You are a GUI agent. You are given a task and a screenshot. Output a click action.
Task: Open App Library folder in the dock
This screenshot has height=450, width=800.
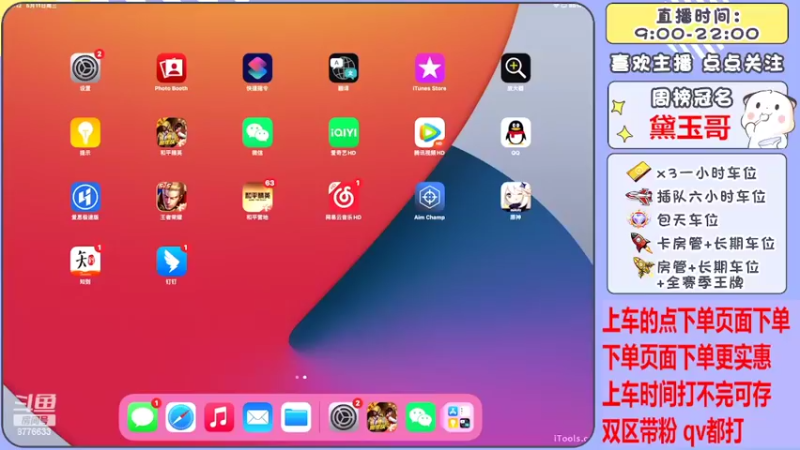459,417
